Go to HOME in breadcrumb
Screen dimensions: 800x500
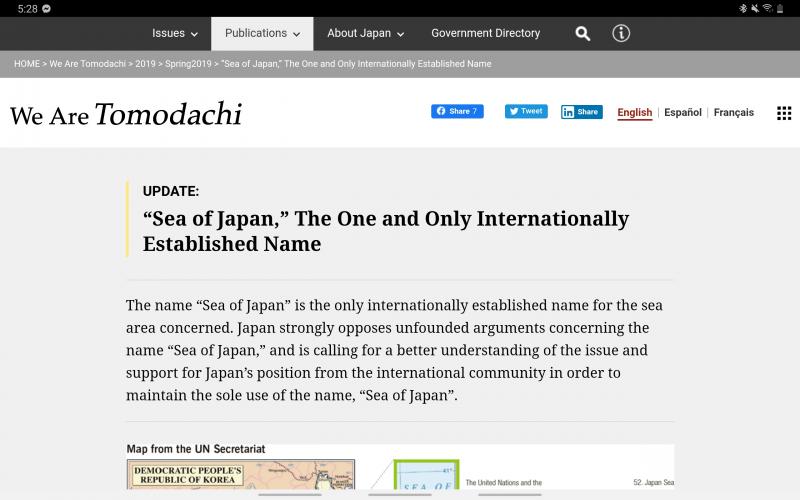27,64
